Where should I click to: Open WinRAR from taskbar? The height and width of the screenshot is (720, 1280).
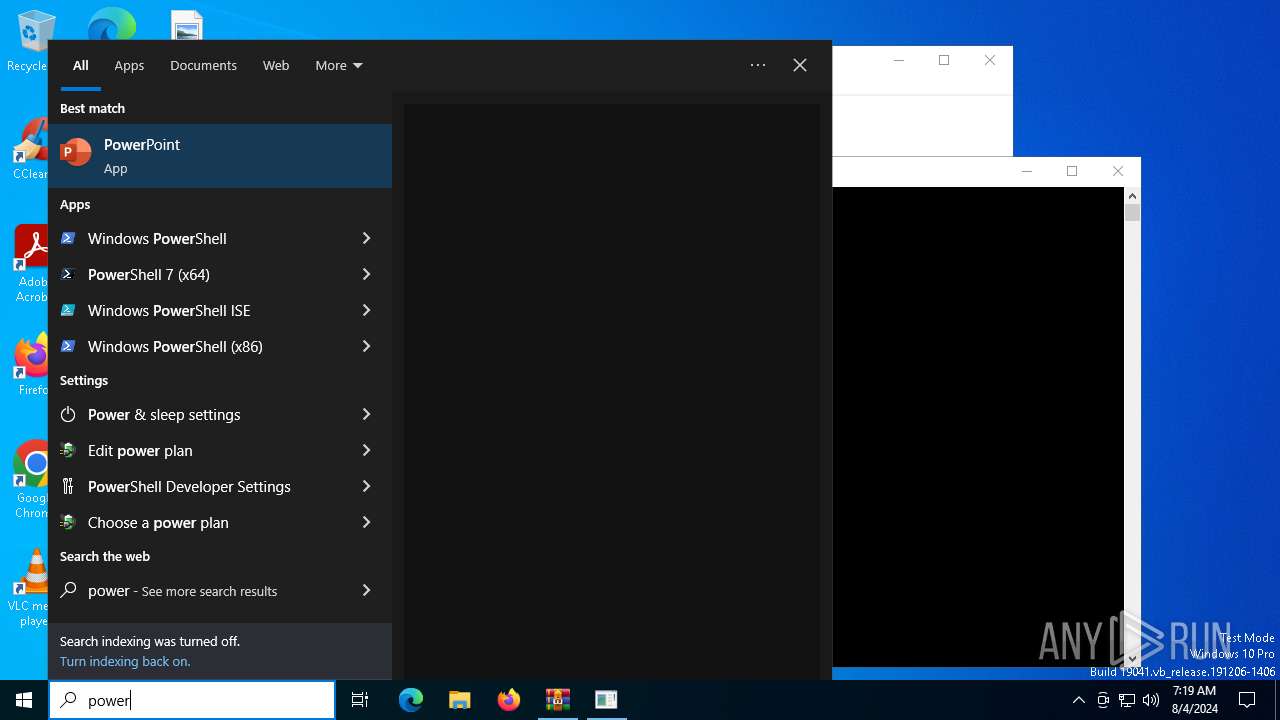pyautogui.click(x=558, y=700)
